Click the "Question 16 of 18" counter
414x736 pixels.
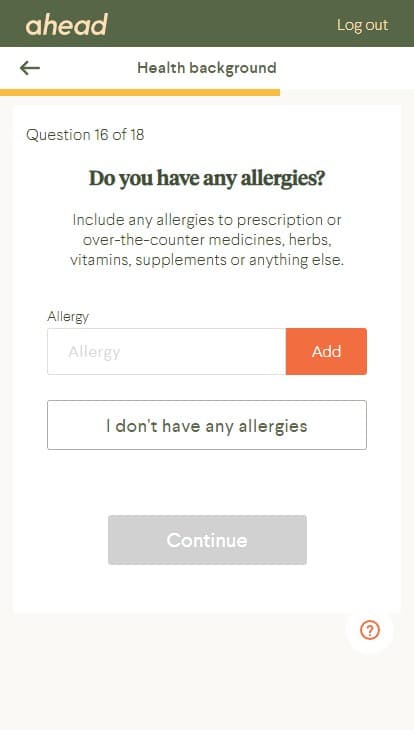point(85,135)
